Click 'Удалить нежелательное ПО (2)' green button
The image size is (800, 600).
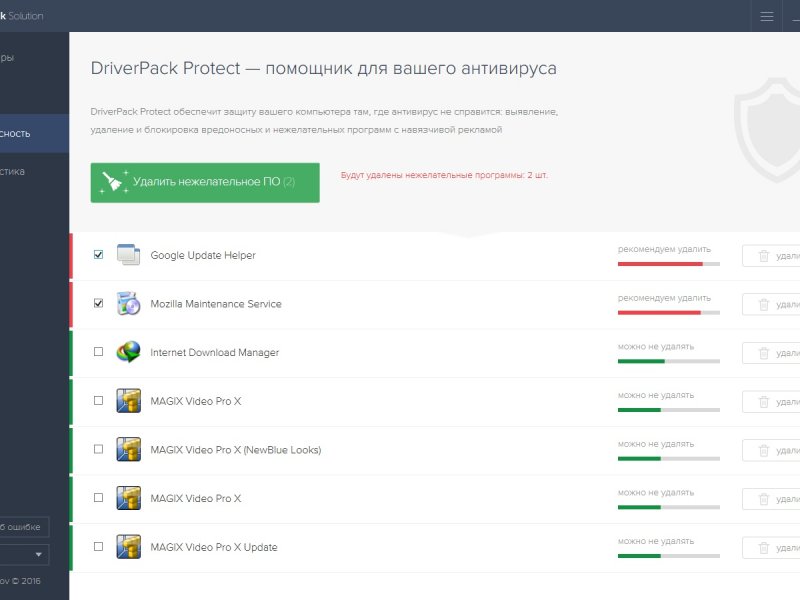click(x=205, y=183)
